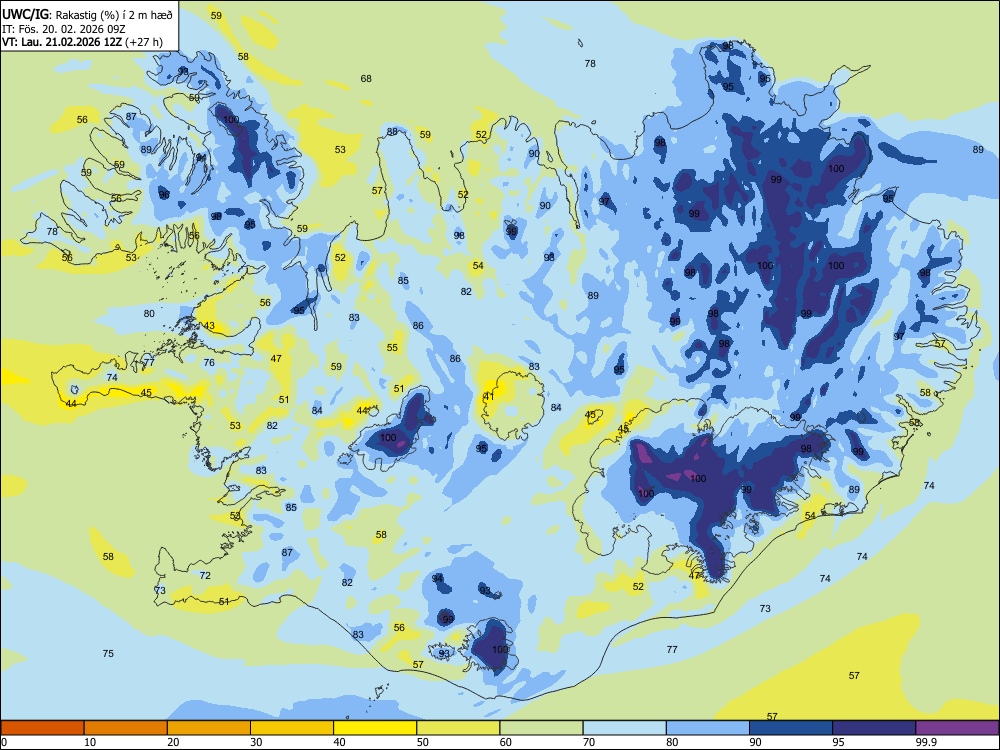Screen dimensions: 1000x750
Task: Click the legend label '90'
Action: point(755,742)
